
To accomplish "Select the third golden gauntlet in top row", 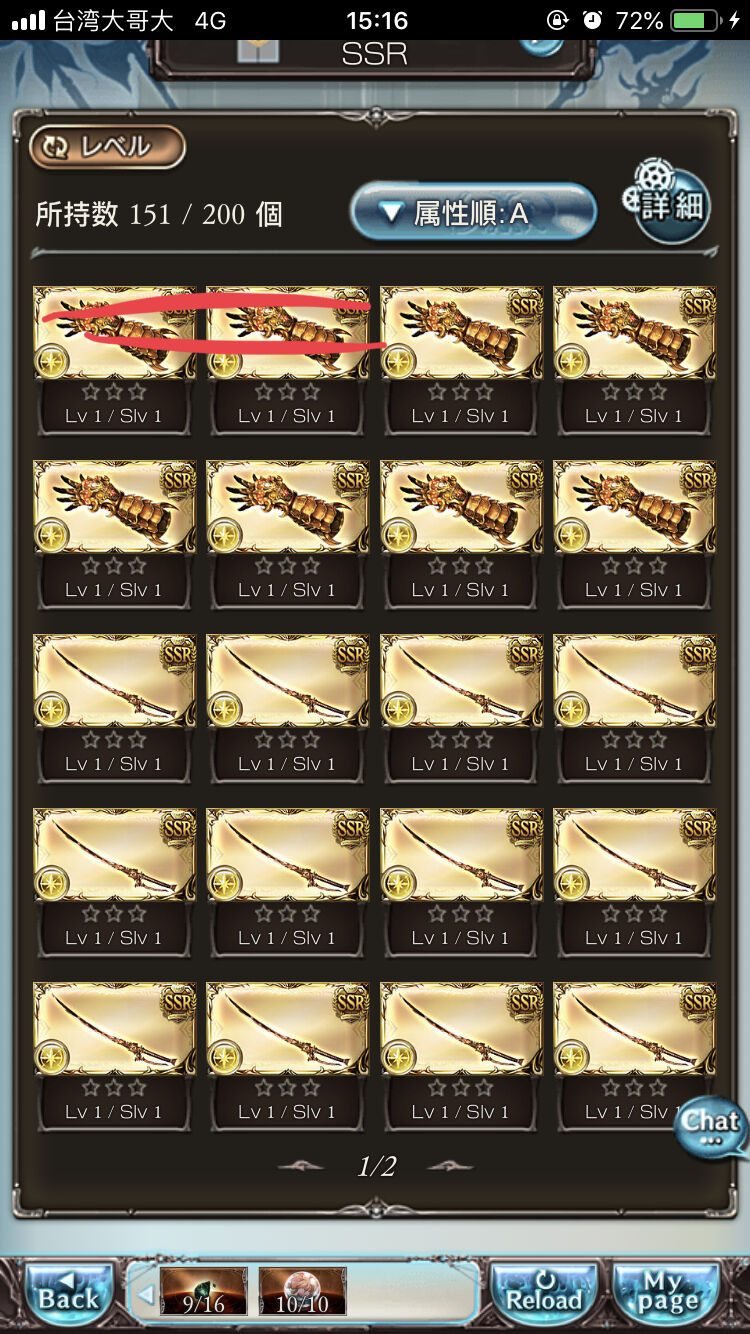I will [462, 361].
